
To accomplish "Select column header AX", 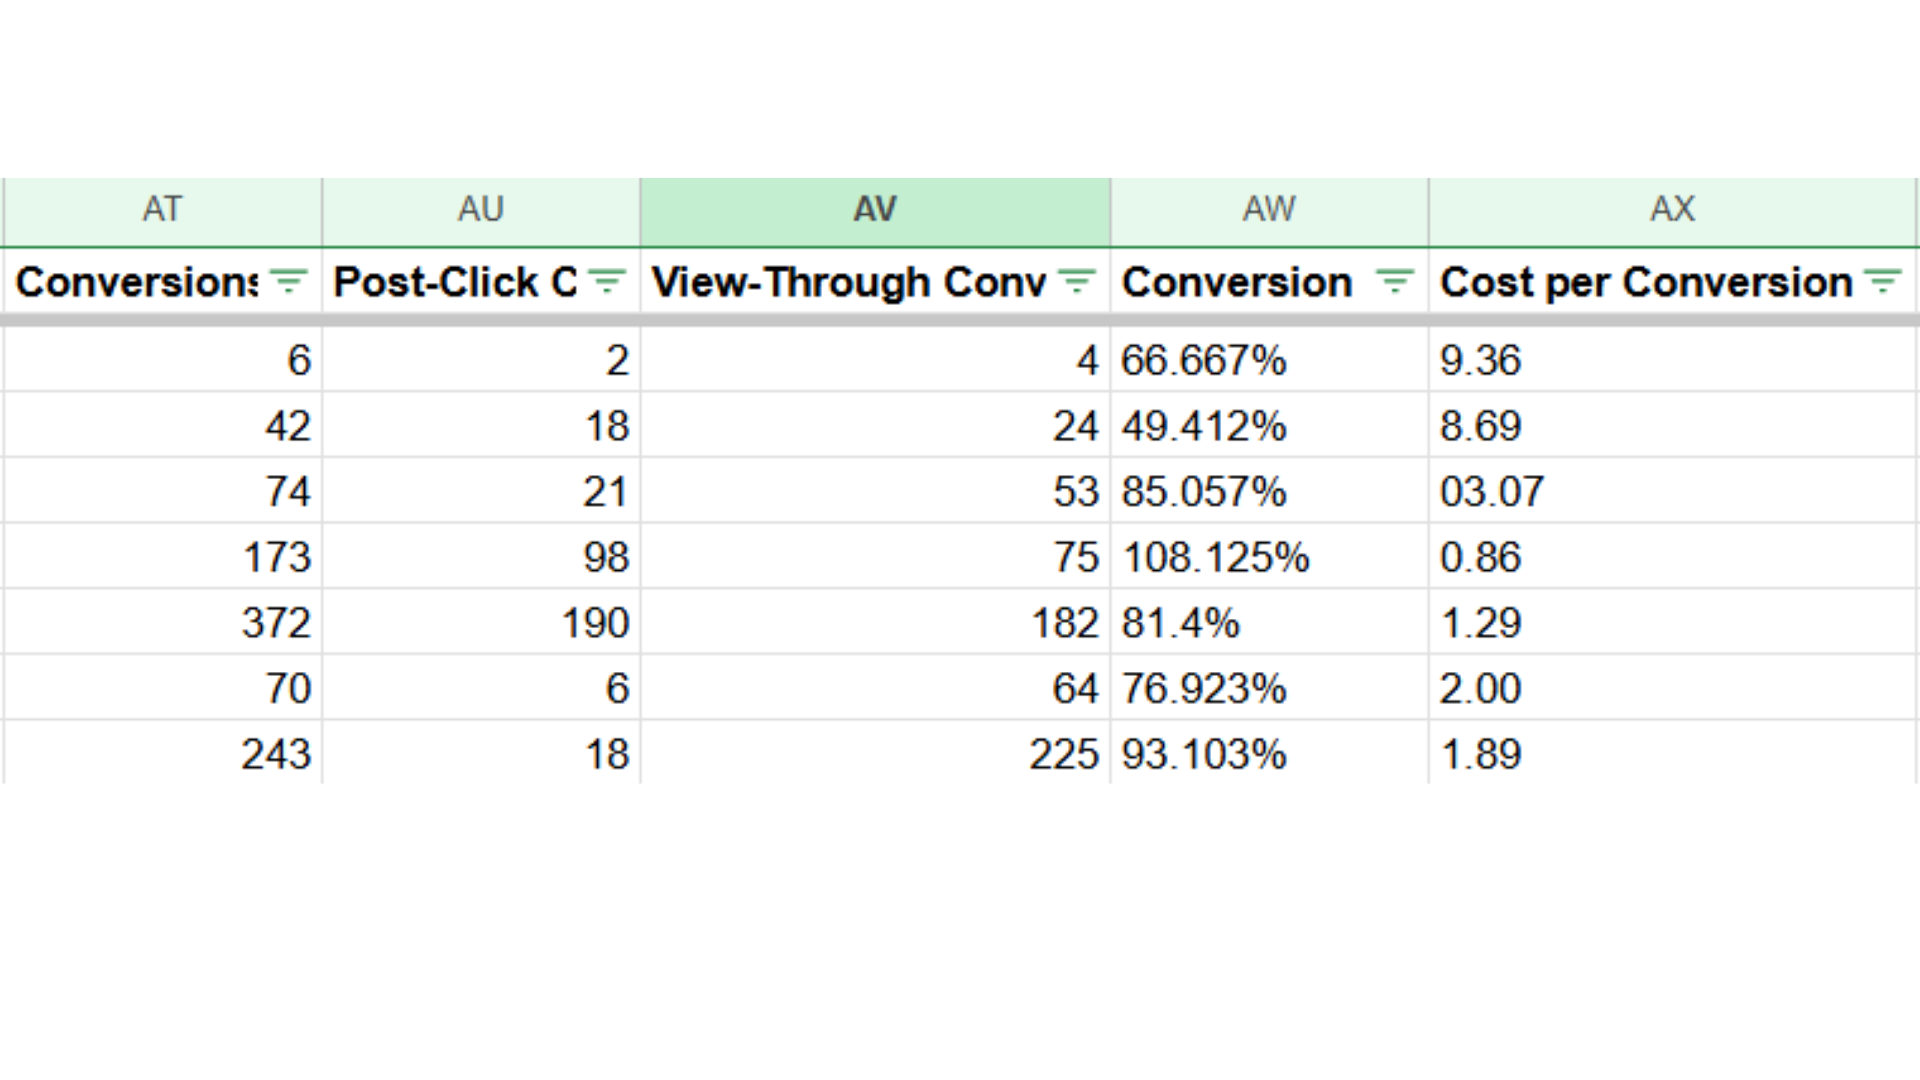I will click(x=1671, y=209).
